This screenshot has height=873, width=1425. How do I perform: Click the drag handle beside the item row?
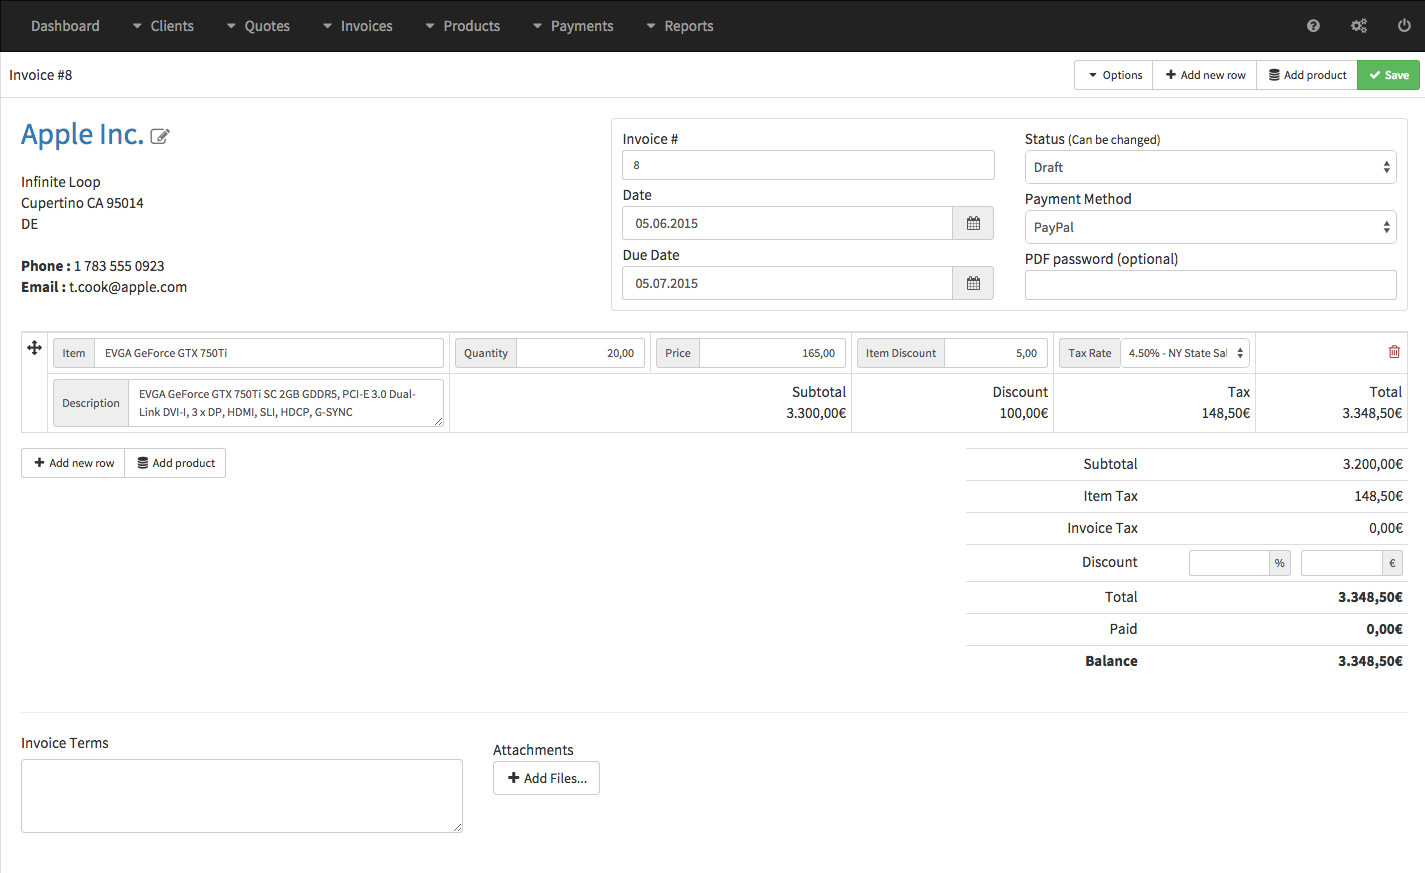pyautogui.click(x=34, y=348)
